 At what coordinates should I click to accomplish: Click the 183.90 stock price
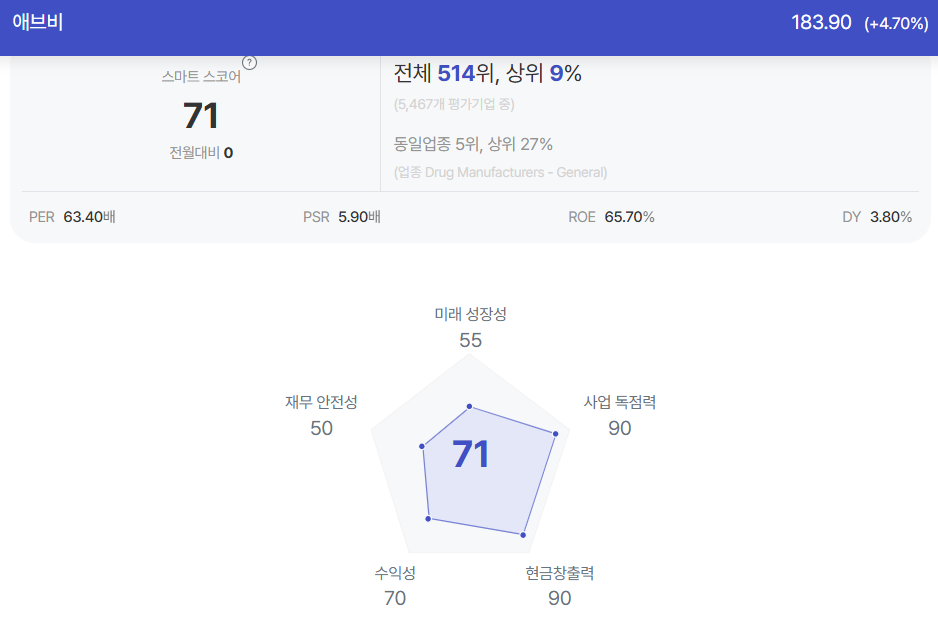821,23
